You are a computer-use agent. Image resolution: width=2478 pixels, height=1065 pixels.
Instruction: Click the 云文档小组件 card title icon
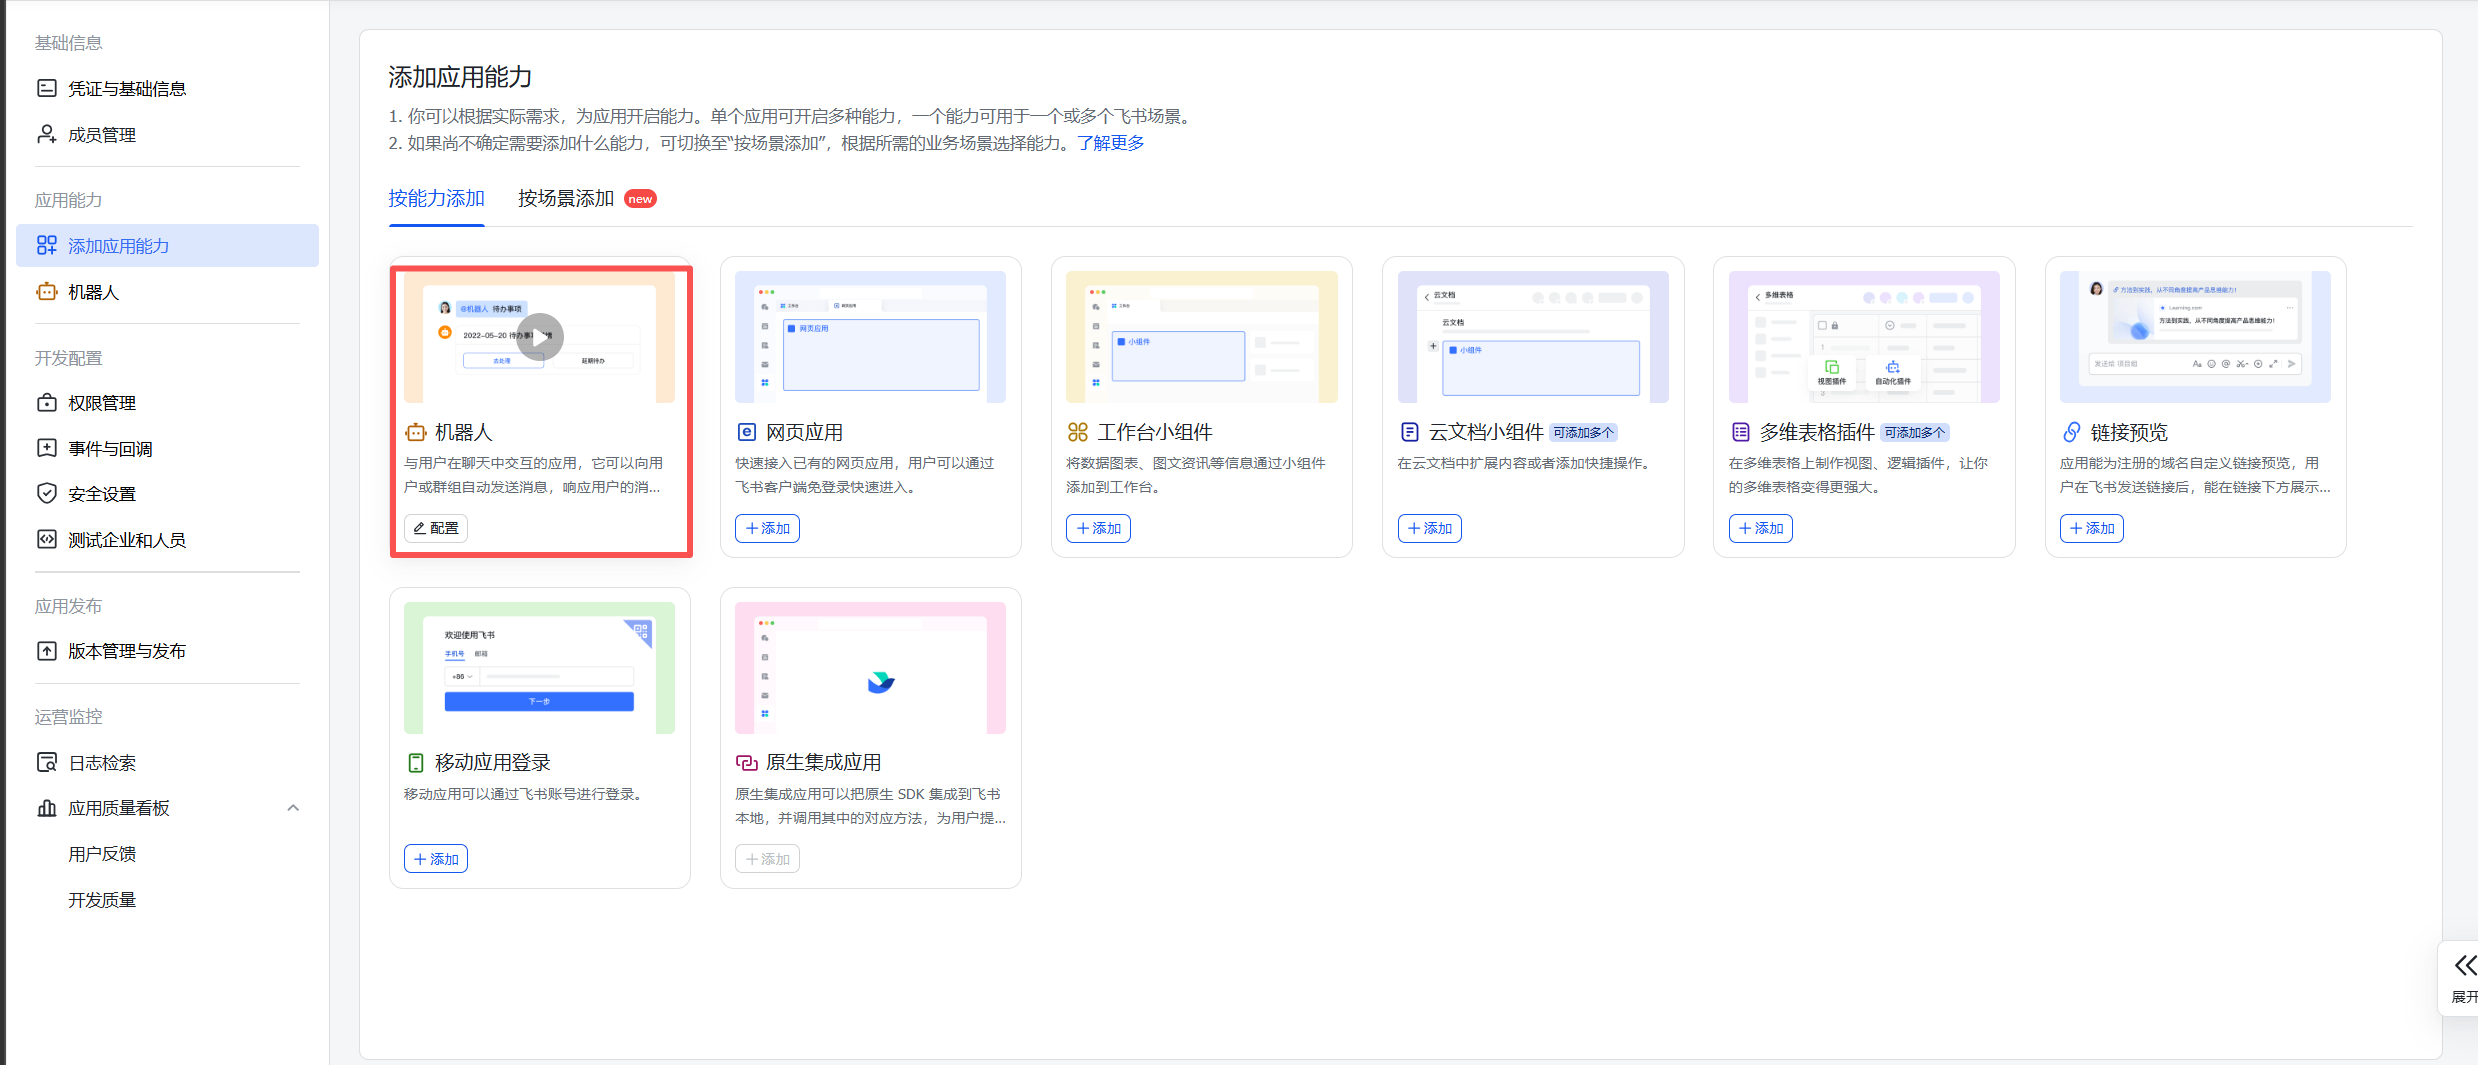click(1409, 432)
